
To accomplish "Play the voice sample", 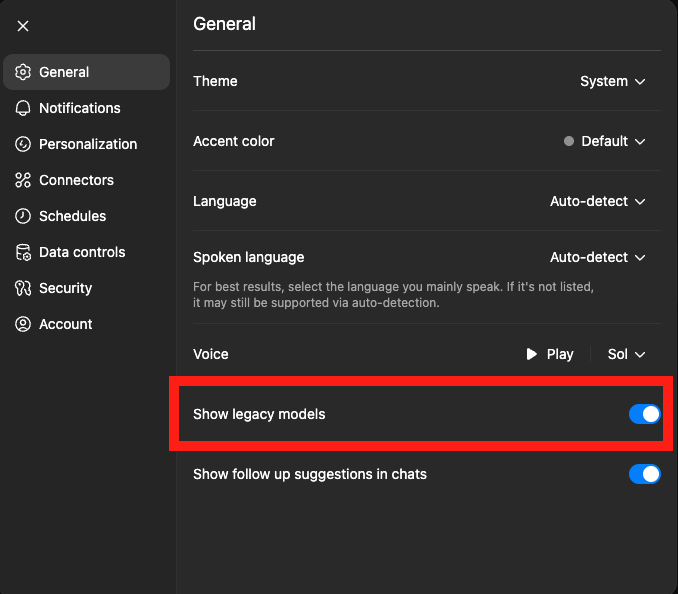I will [550, 354].
